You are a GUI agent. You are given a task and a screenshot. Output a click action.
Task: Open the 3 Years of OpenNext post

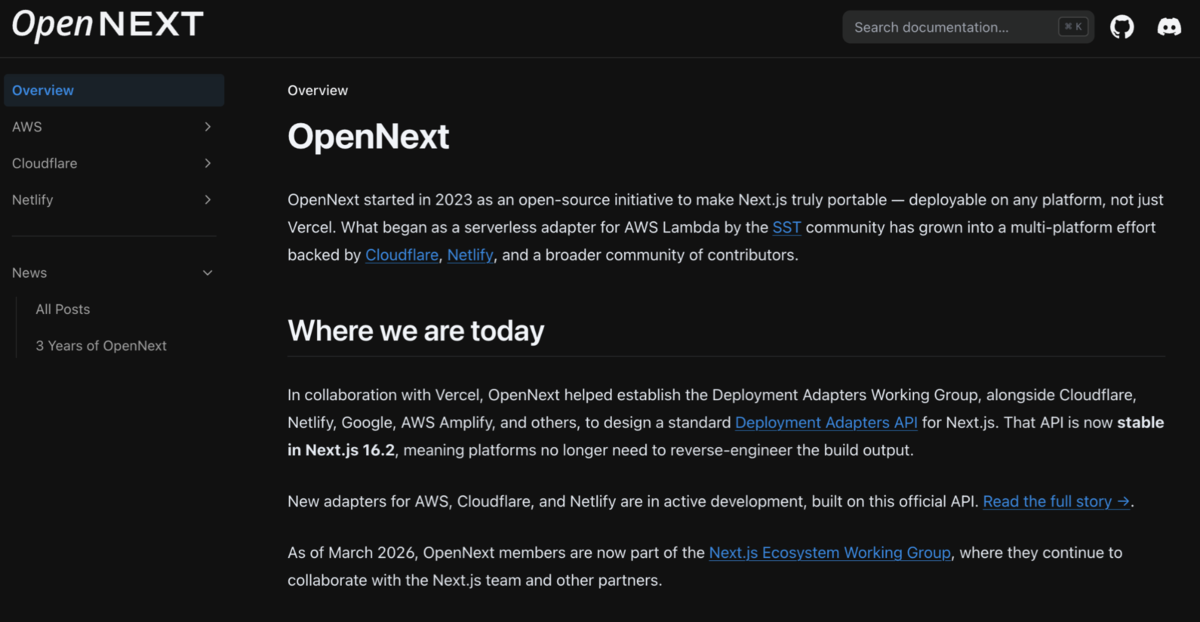point(101,346)
